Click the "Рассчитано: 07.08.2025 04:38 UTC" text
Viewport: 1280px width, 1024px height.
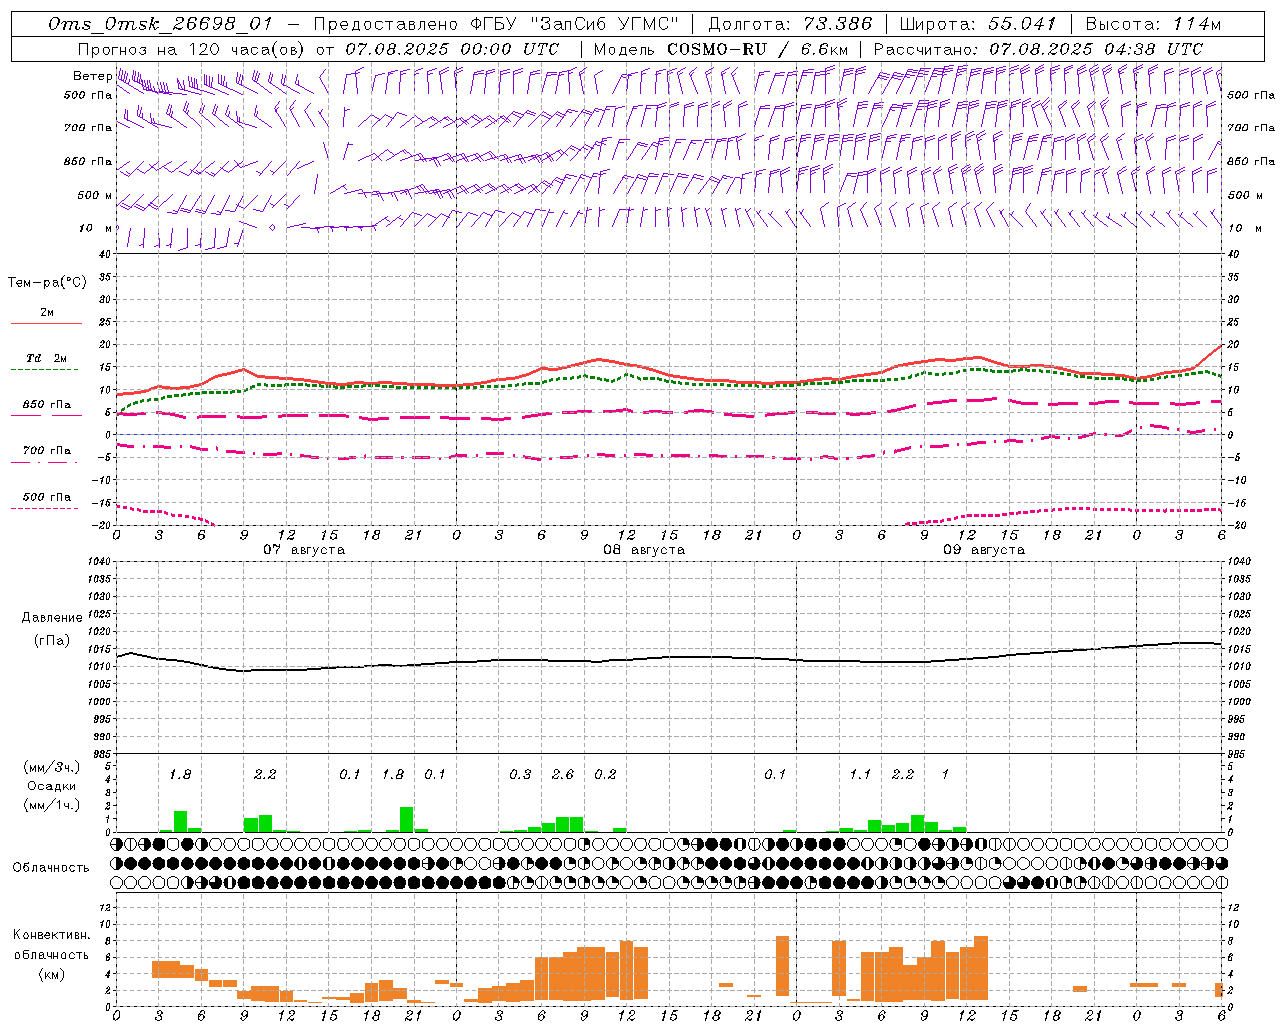pyautogui.click(x=1038, y=49)
